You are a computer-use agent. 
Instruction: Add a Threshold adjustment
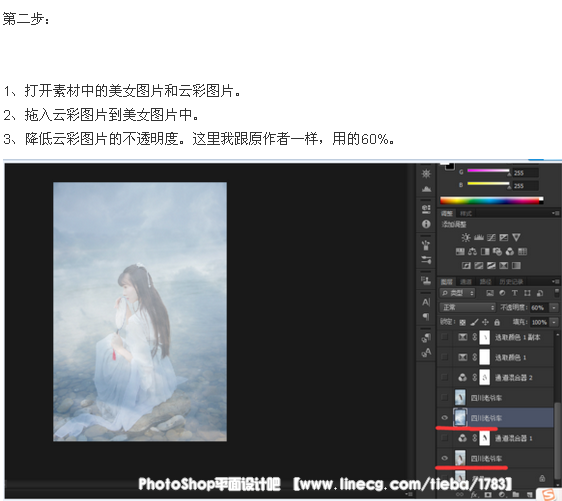(x=491, y=266)
